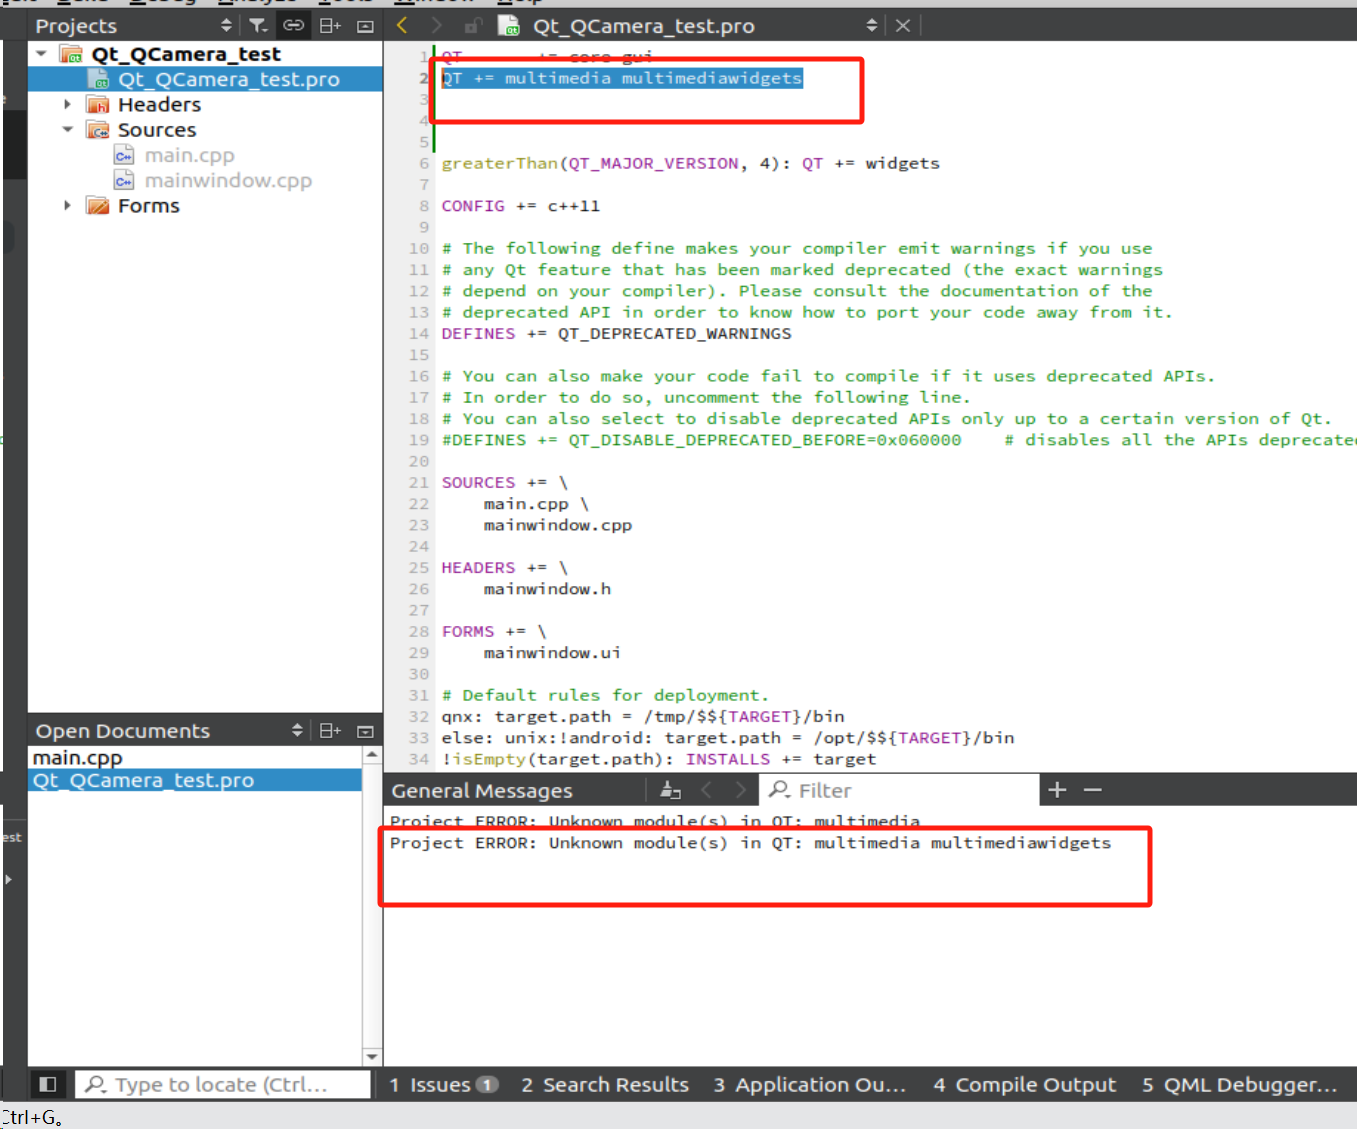Open the Search Results pane

605,1085
